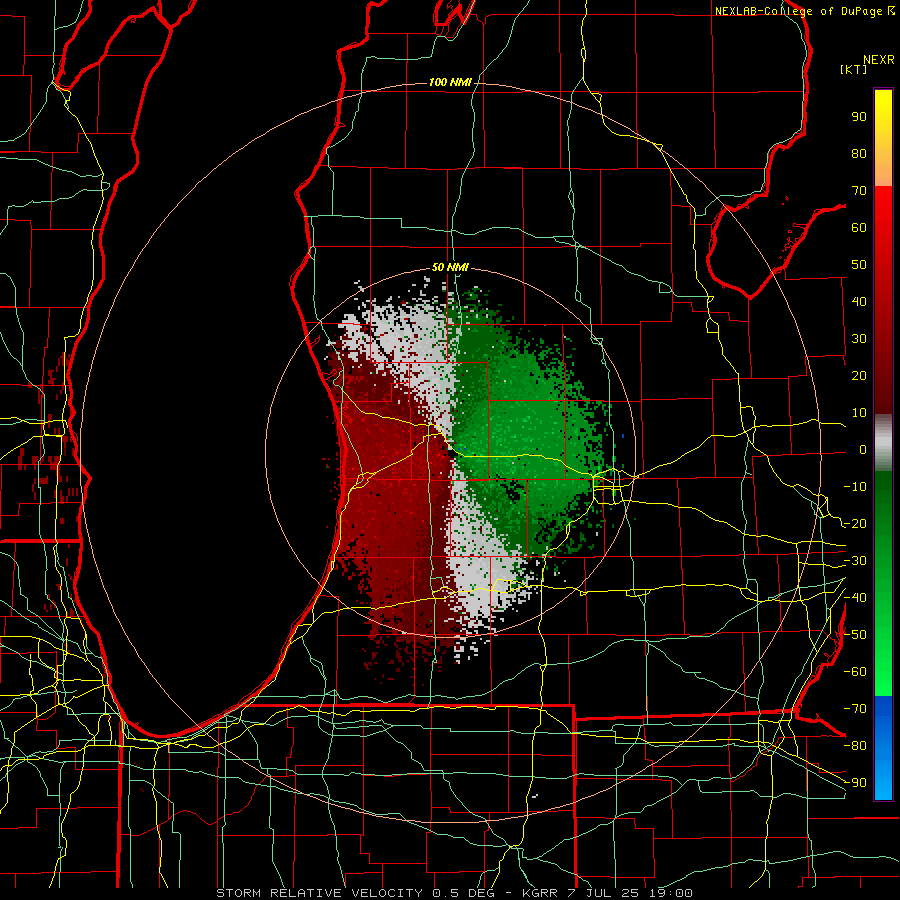The image size is (900, 900).
Task: Click the positive 80 value on the velocity scale
Action: coord(859,154)
